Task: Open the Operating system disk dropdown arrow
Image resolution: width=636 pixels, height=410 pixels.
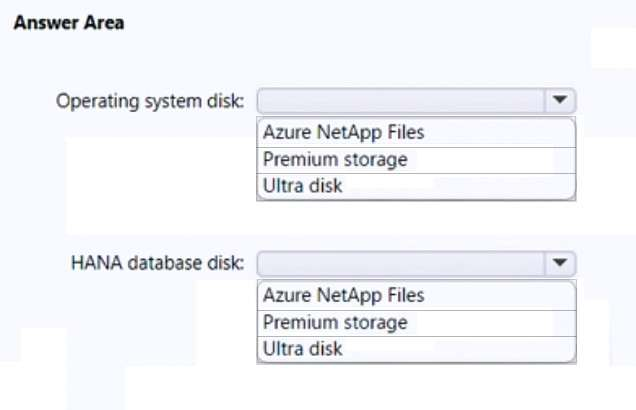Action: coord(560,101)
